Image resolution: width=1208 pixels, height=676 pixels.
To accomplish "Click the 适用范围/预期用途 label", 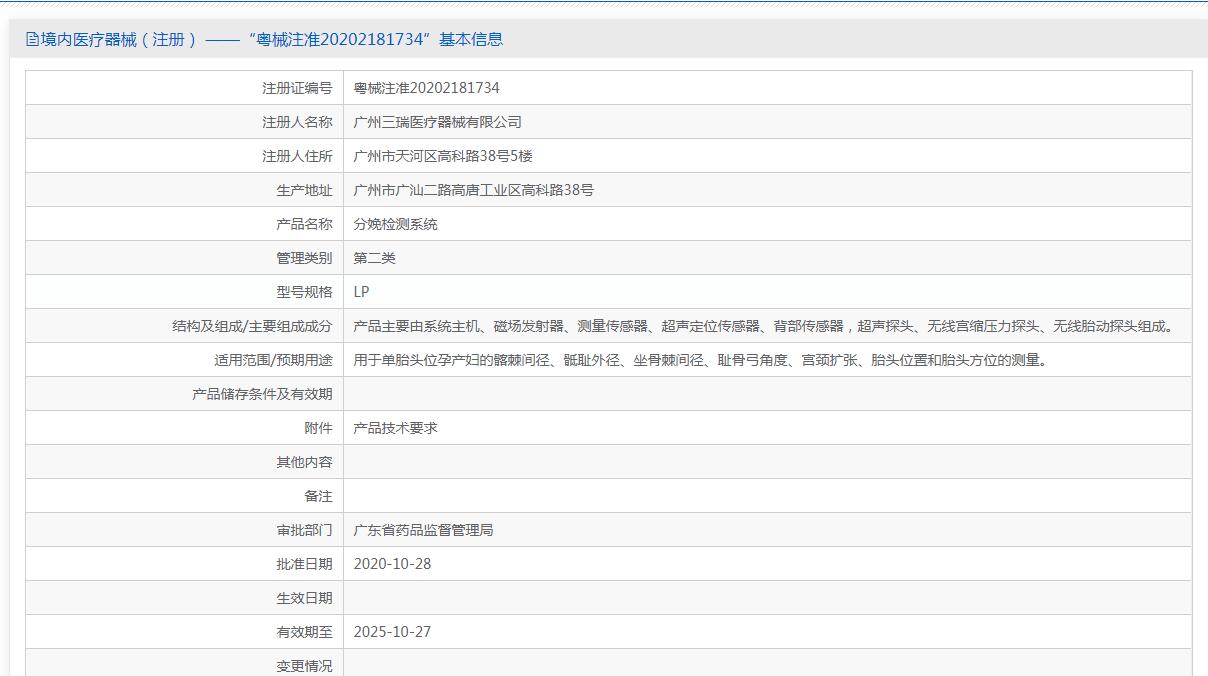I will pyautogui.click(x=273, y=360).
